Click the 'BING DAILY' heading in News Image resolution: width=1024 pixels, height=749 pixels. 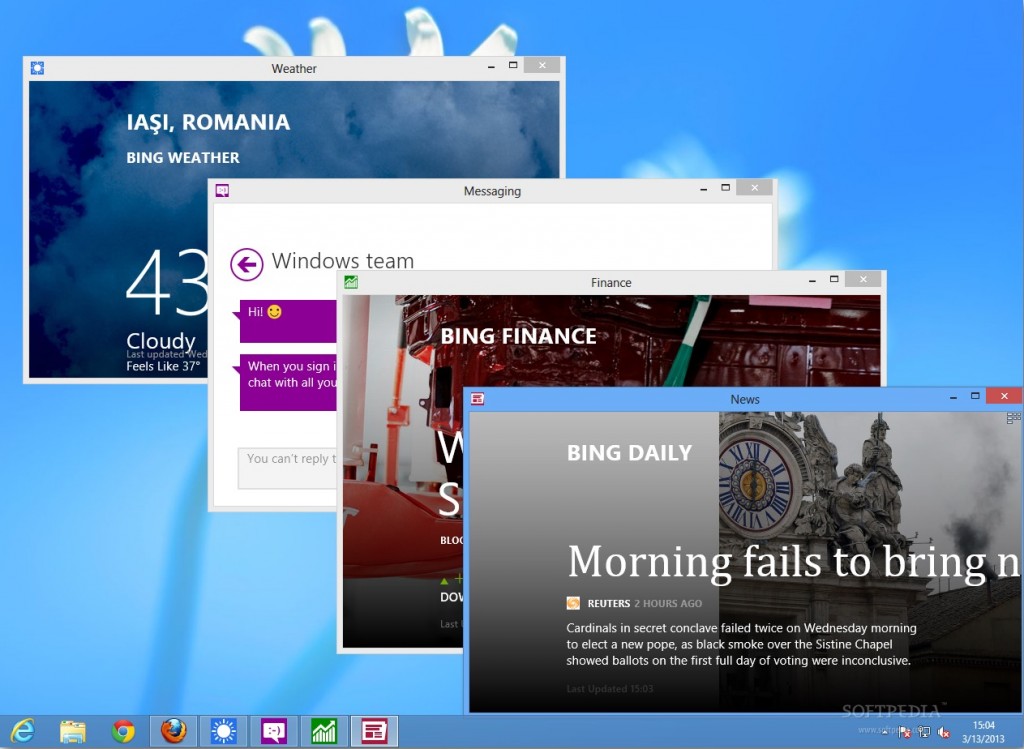[630, 453]
